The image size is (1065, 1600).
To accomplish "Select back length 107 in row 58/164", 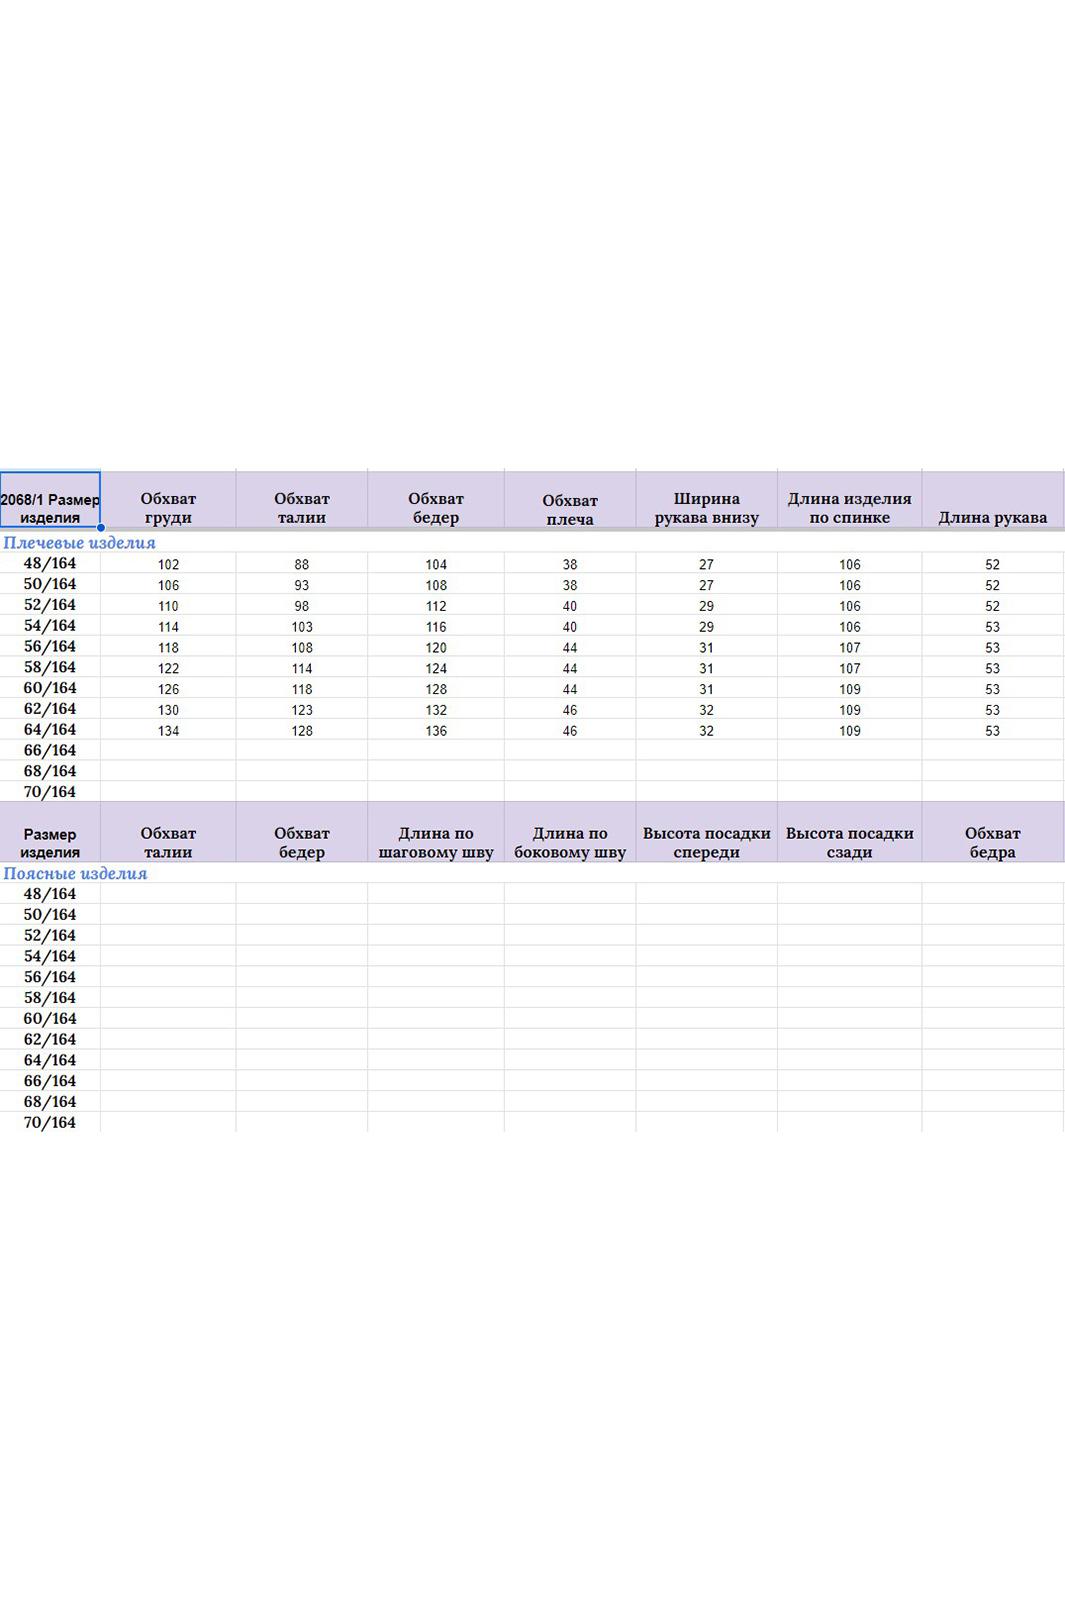I will pos(850,669).
